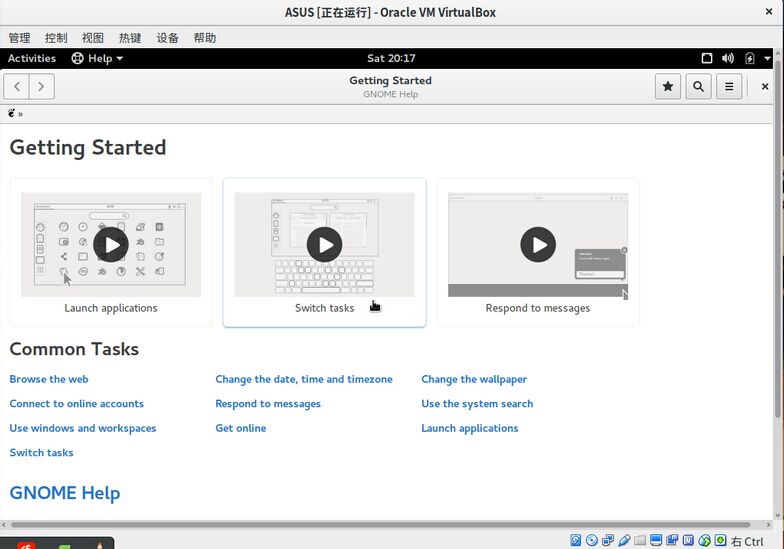Open bookmarks via the star icon
This screenshot has width=784, height=549.
[x=668, y=86]
